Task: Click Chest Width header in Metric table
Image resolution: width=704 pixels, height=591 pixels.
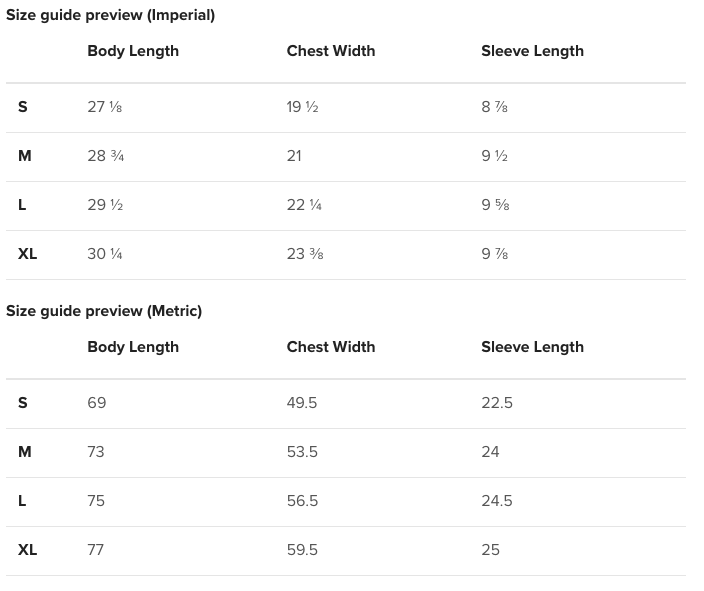Action: pyautogui.click(x=331, y=347)
